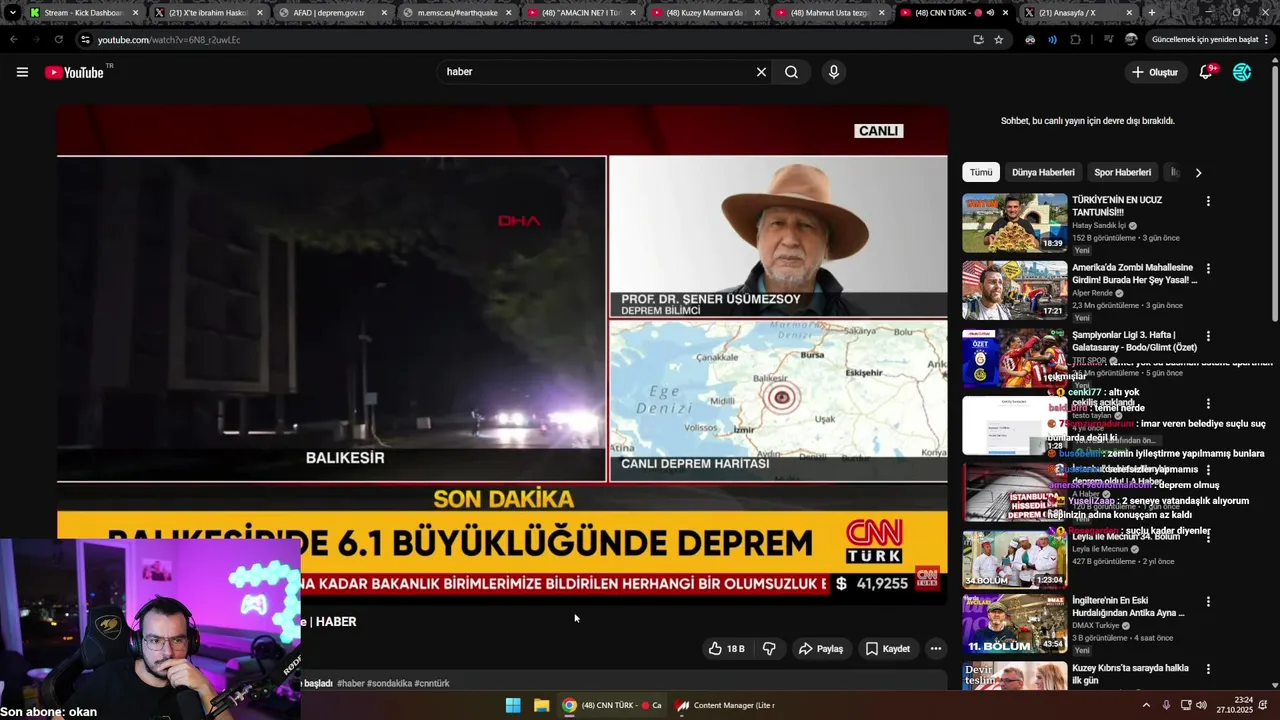Close the Kick Dashboard browser tab
This screenshot has height=720, width=1280.
coord(136,13)
